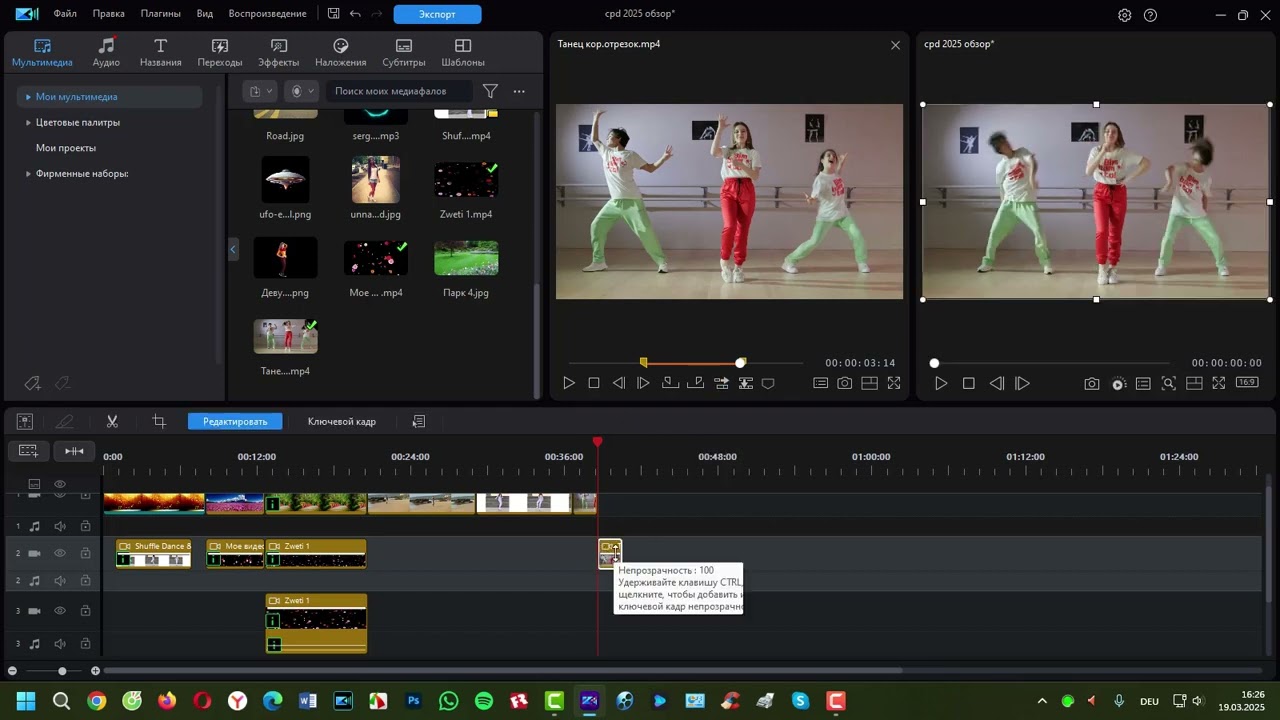1280x720 pixels.
Task: Toggle visibility eye on video track 2
Action: point(60,553)
